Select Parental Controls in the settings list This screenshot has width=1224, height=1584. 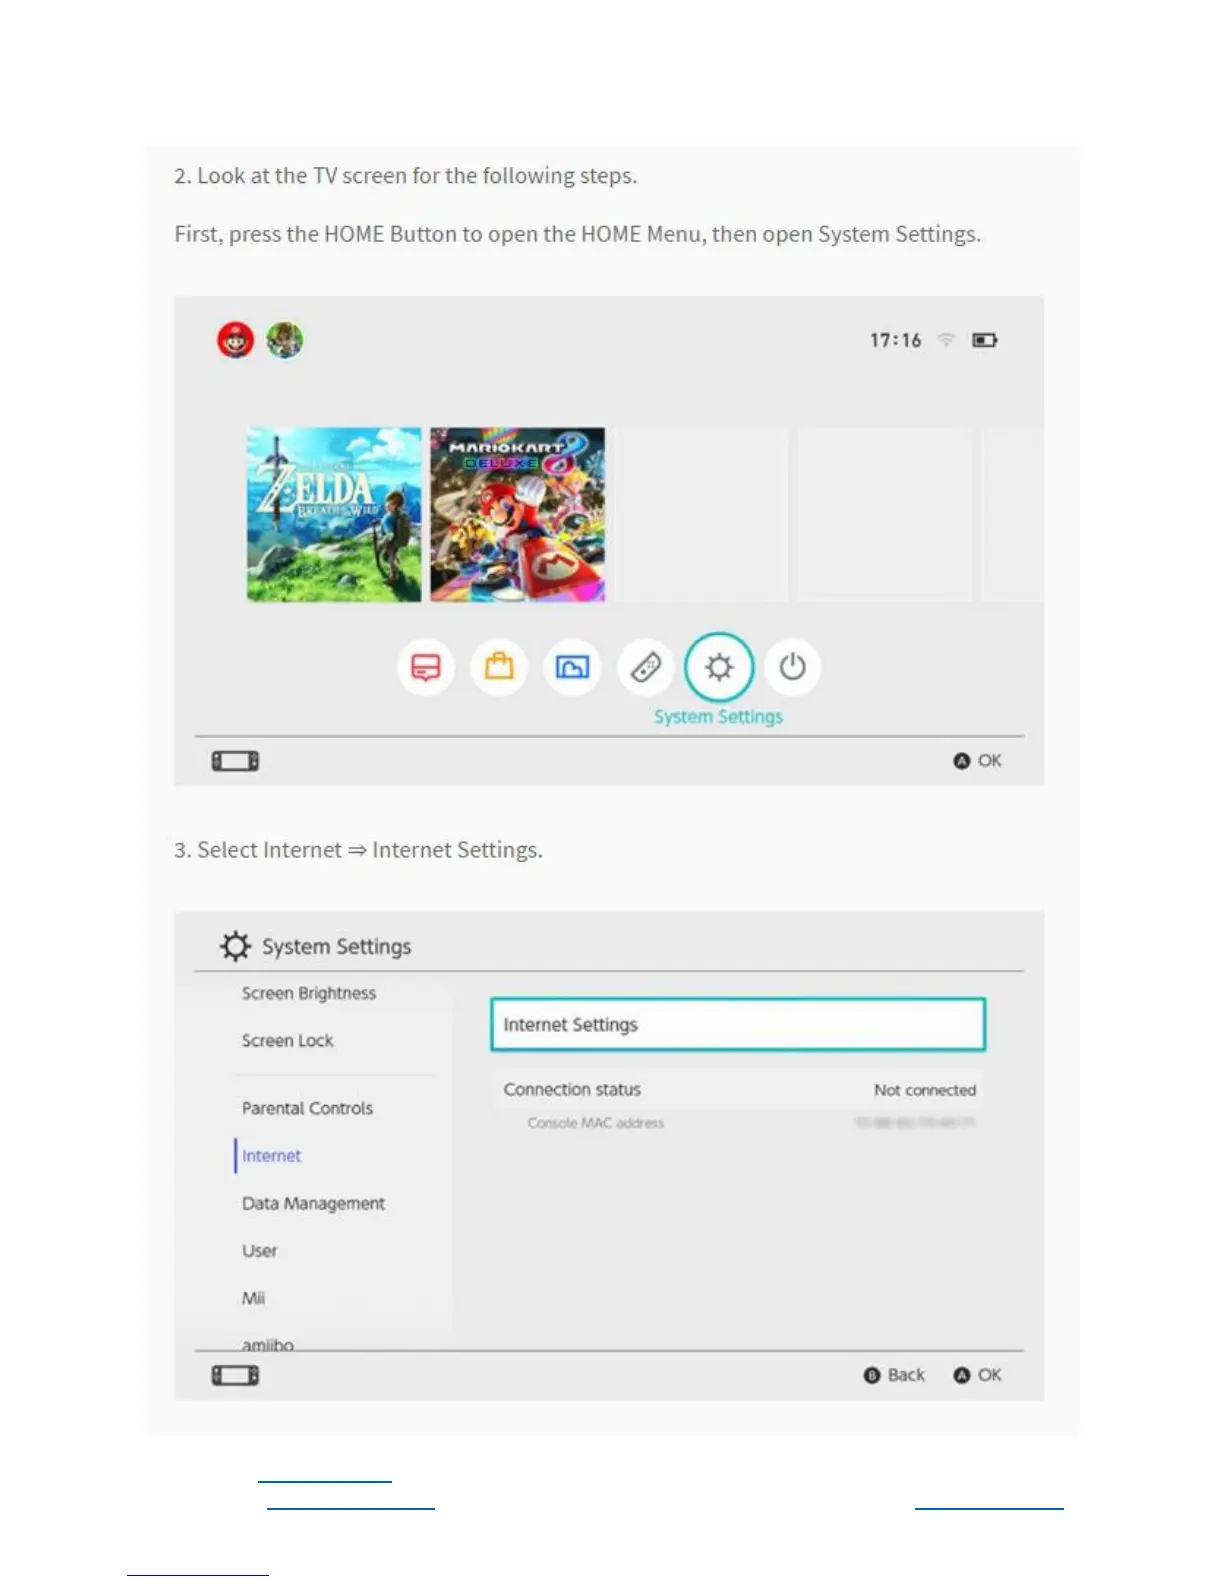307,1108
